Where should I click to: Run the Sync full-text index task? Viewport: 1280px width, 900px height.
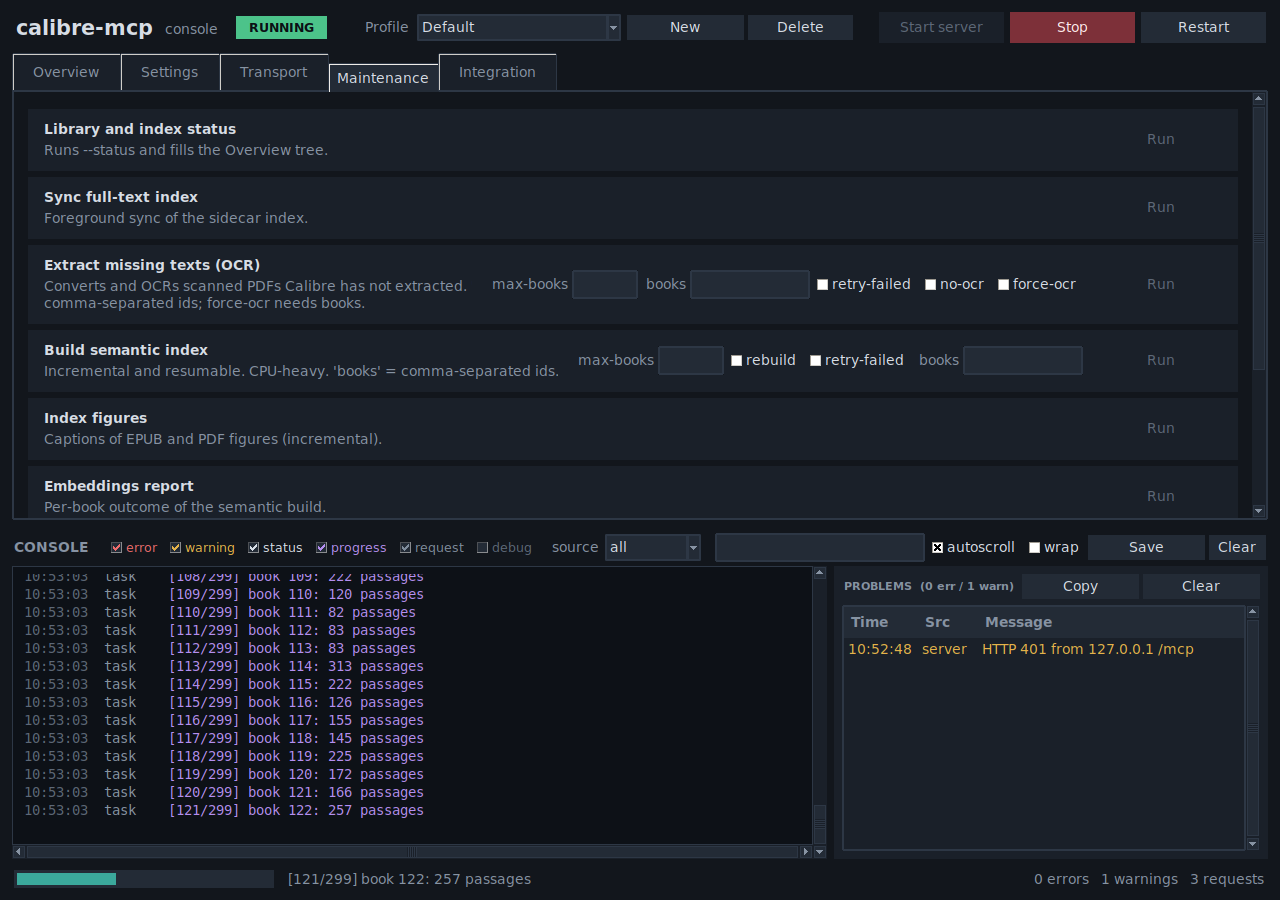point(1161,207)
